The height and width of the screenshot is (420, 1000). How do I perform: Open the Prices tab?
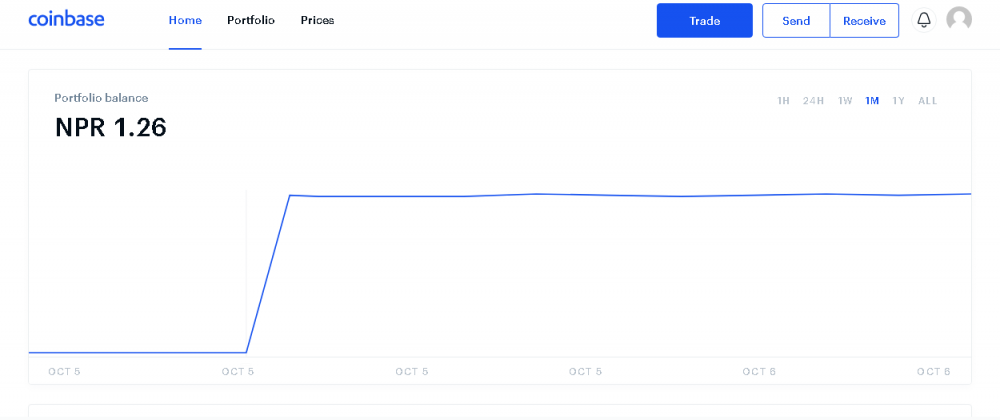[x=317, y=21]
